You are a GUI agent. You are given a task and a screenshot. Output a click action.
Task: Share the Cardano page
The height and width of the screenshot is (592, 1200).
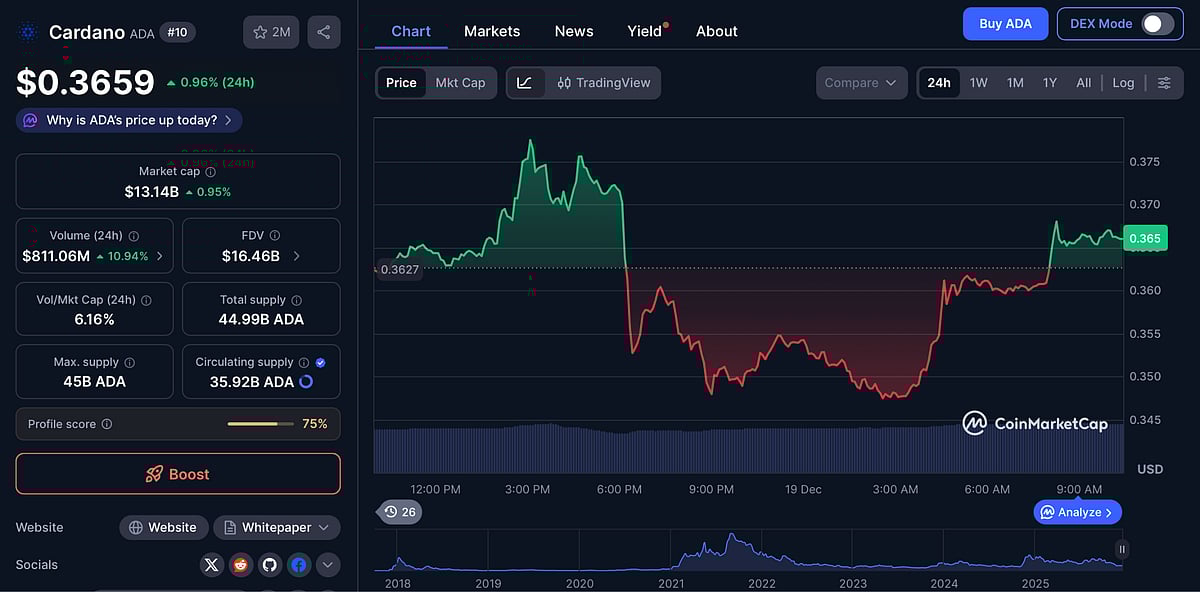pos(323,31)
